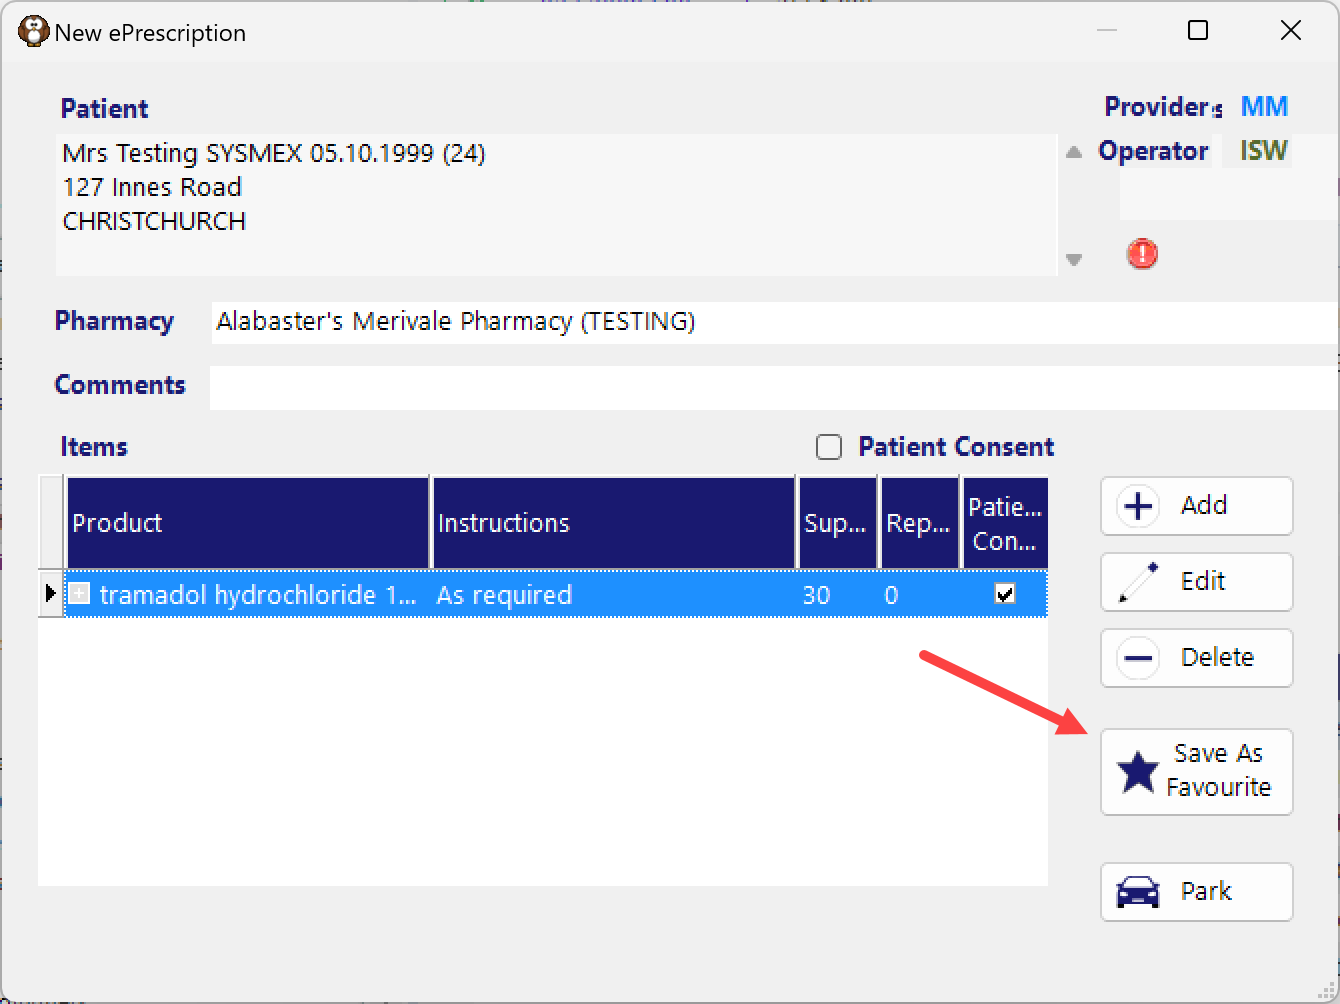The image size is (1340, 1004).
Task: Click the Operator code ISW
Action: [x=1264, y=151]
